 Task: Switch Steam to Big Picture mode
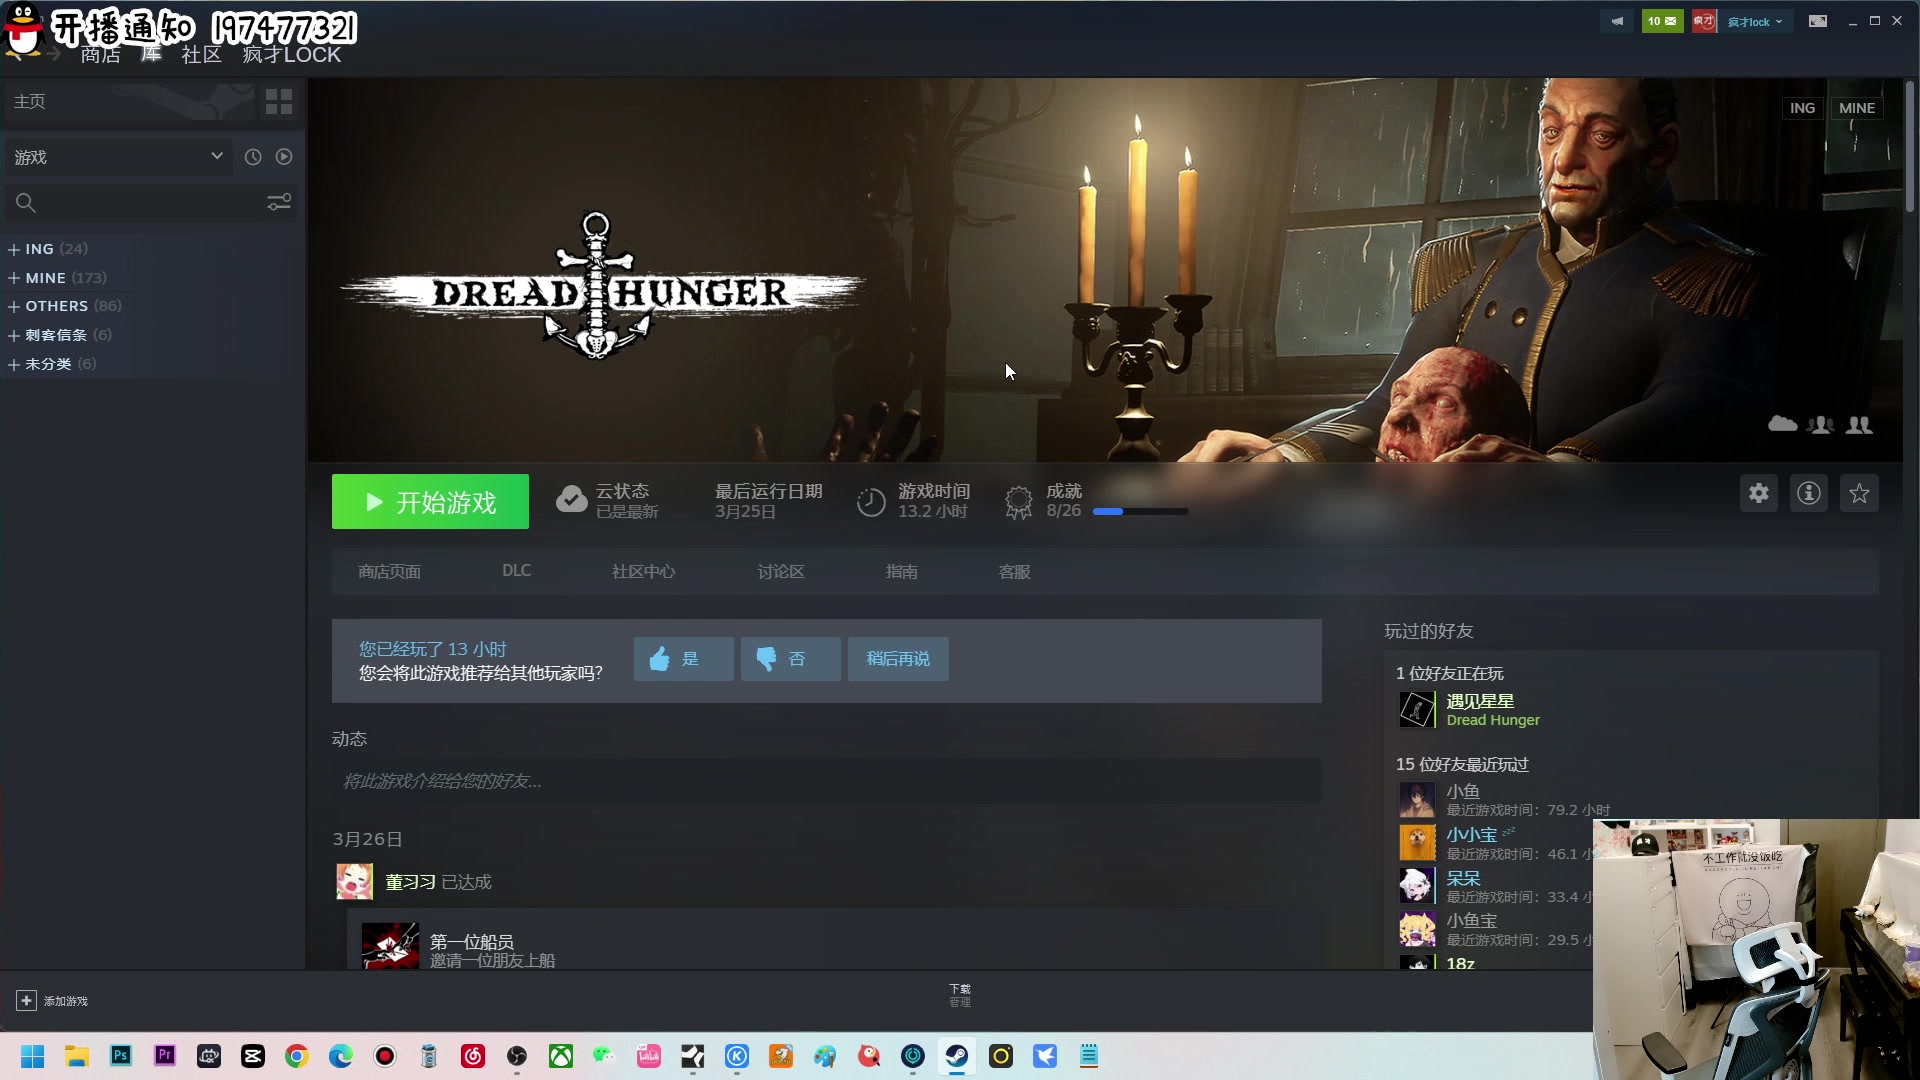[1818, 21]
